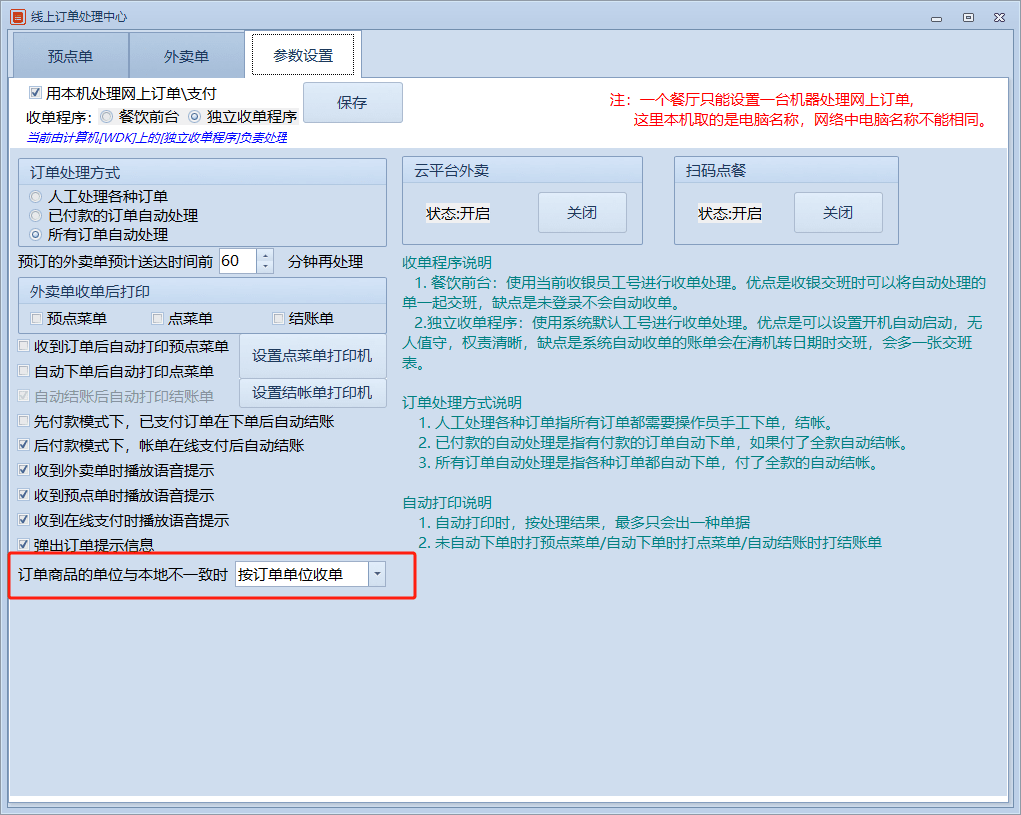The image size is (1021, 815).
Task: Open 设置点菜单打印机 printer settings
Action: tap(312, 356)
